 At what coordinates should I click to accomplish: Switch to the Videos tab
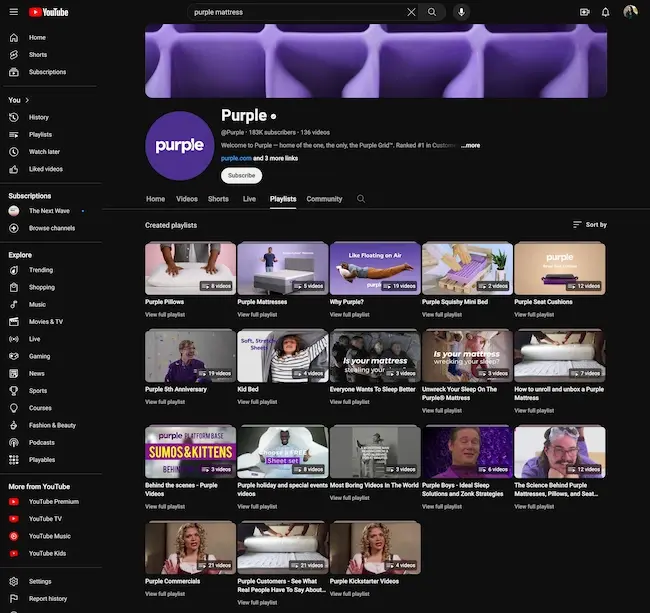[x=187, y=199]
